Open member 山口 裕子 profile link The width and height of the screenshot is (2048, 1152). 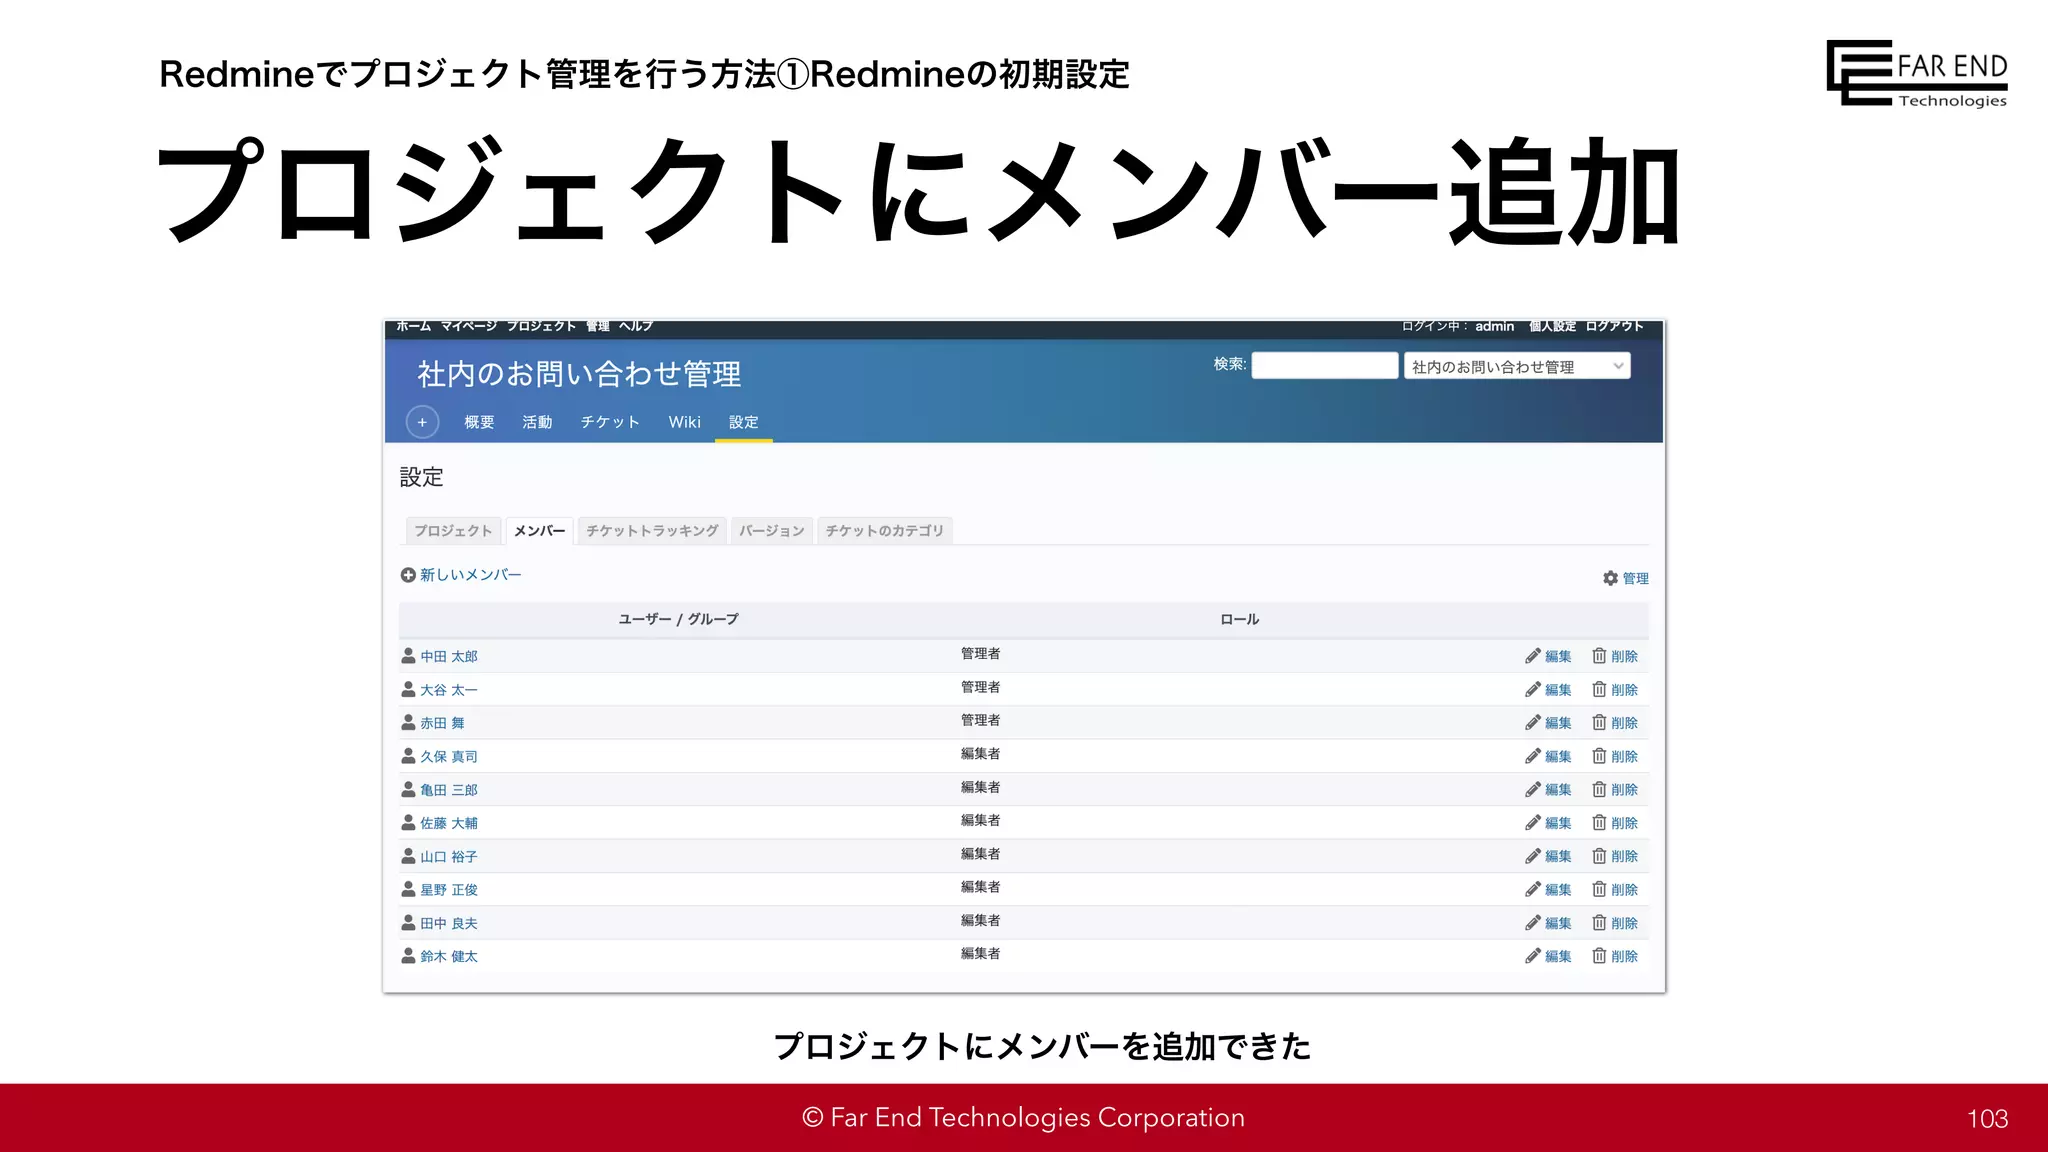click(449, 857)
